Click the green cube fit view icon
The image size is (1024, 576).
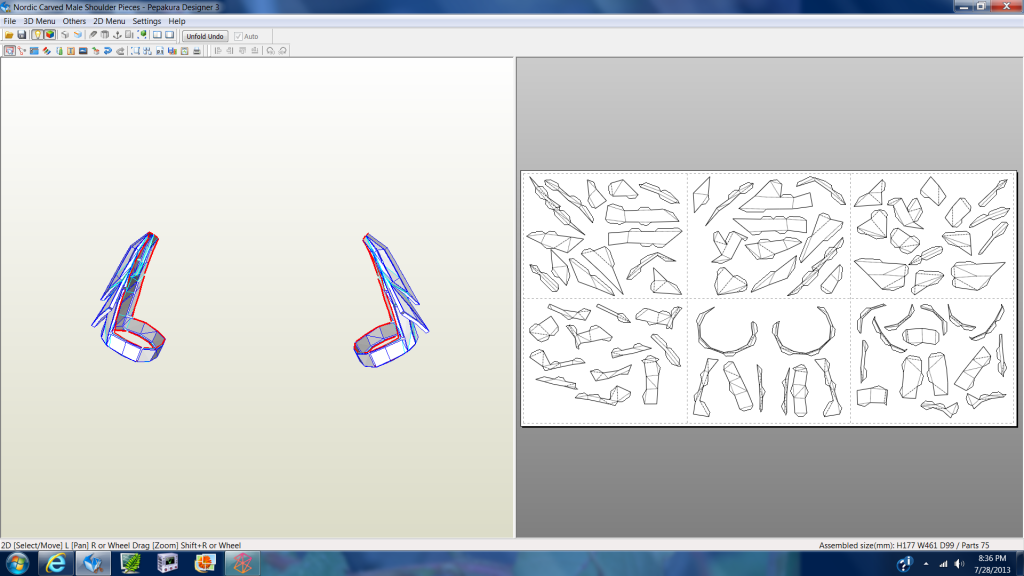(x=142, y=35)
